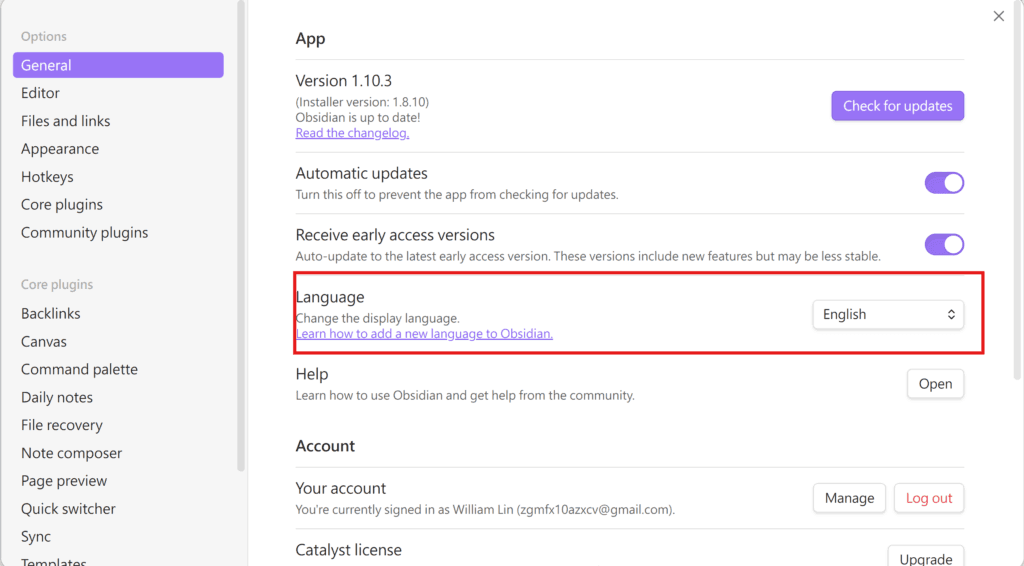
Task: Click Upgrade for Catalyst license
Action: click(x=925, y=556)
